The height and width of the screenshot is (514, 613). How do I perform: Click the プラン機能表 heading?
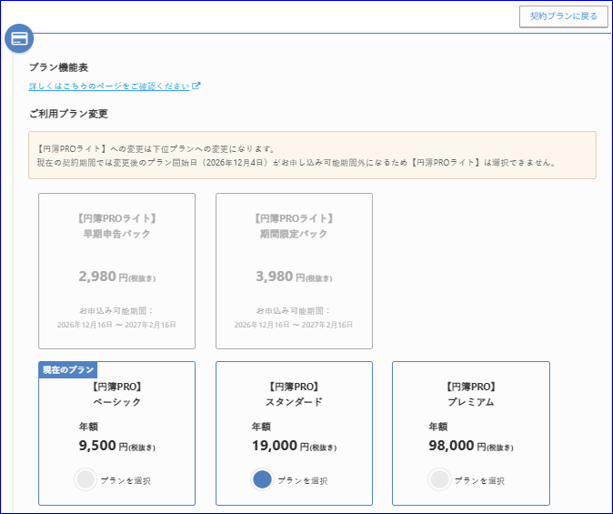(59, 68)
